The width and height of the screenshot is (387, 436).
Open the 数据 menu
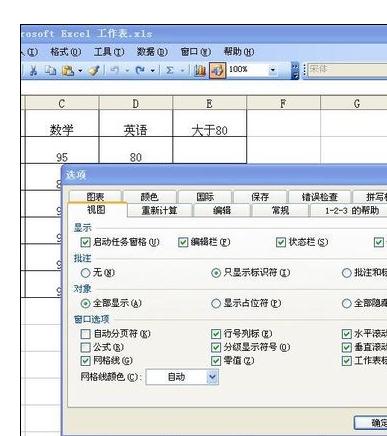click(x=152, y=52)
